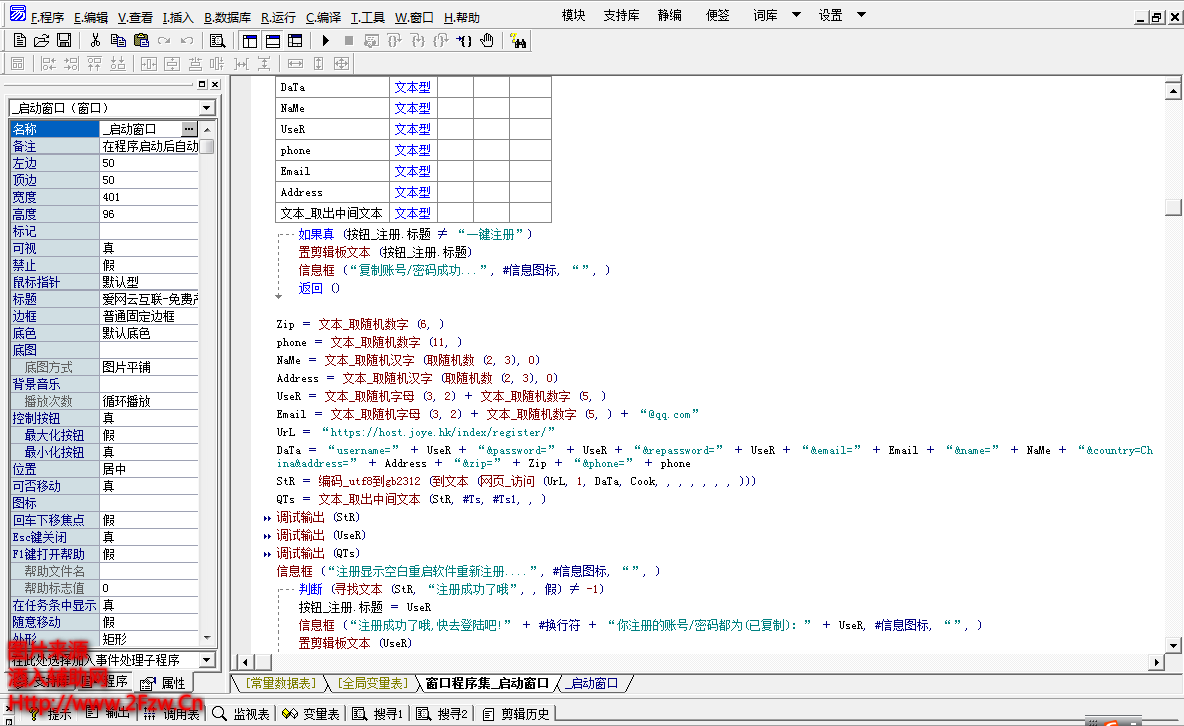This screenshot has height=726, width=1184.
Task: Open the Find dialog via magnifier icon
Action: click(x=215, y=40)
